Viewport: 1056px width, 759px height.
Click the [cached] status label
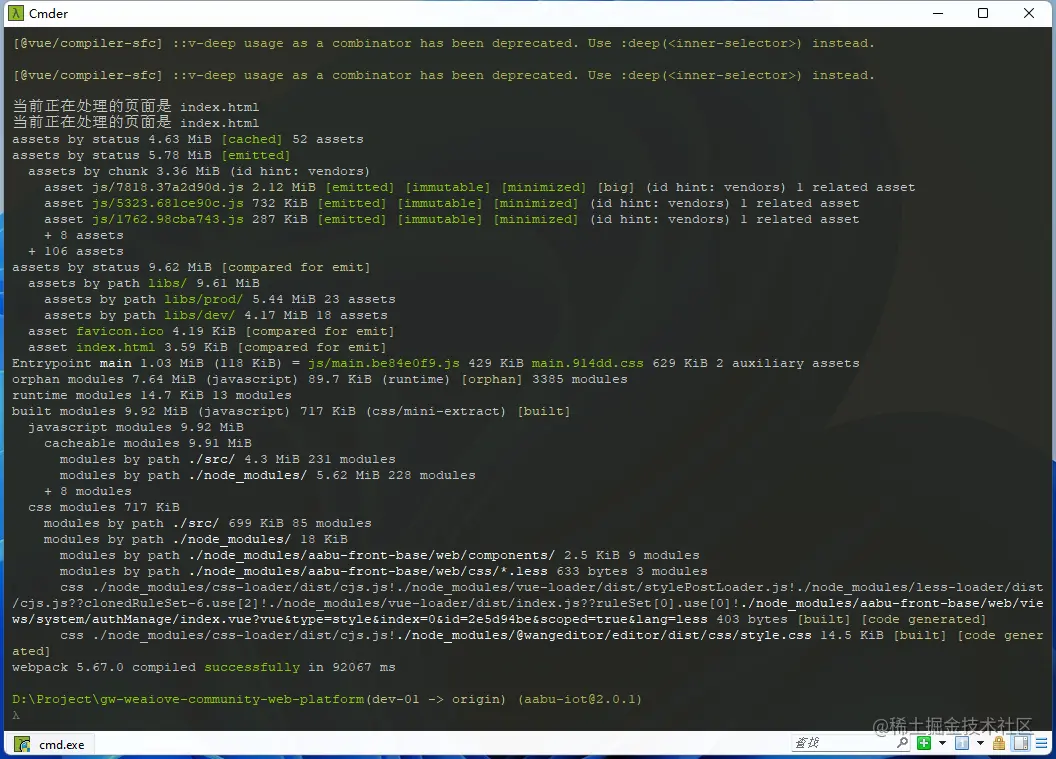point(252,139)
